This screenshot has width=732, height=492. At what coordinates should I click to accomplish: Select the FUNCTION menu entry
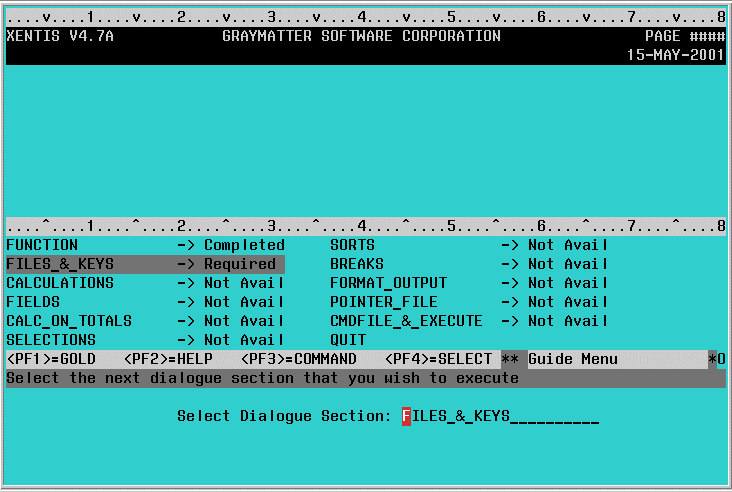point(42,245)
